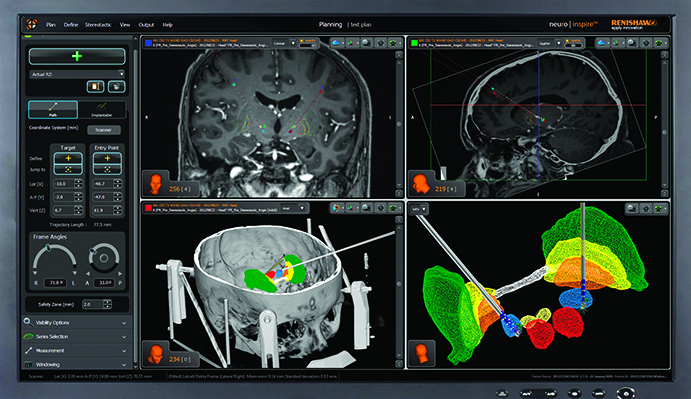This screenshot has width=691, height=399.
Task: Click the green layout icon in skull 3D view toolbar
Action: tap(394, 208)
